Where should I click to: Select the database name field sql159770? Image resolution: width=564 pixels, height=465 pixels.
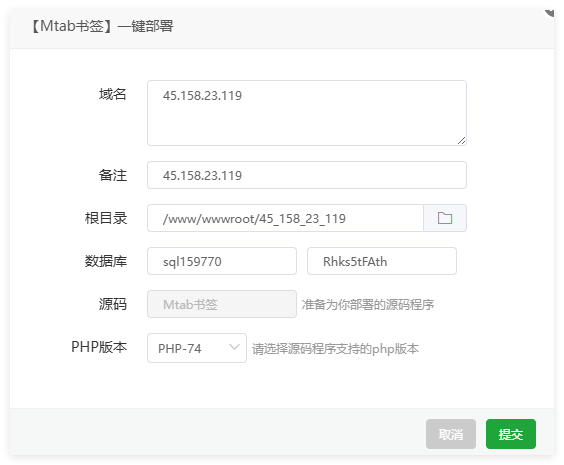(x=222, y=261)
